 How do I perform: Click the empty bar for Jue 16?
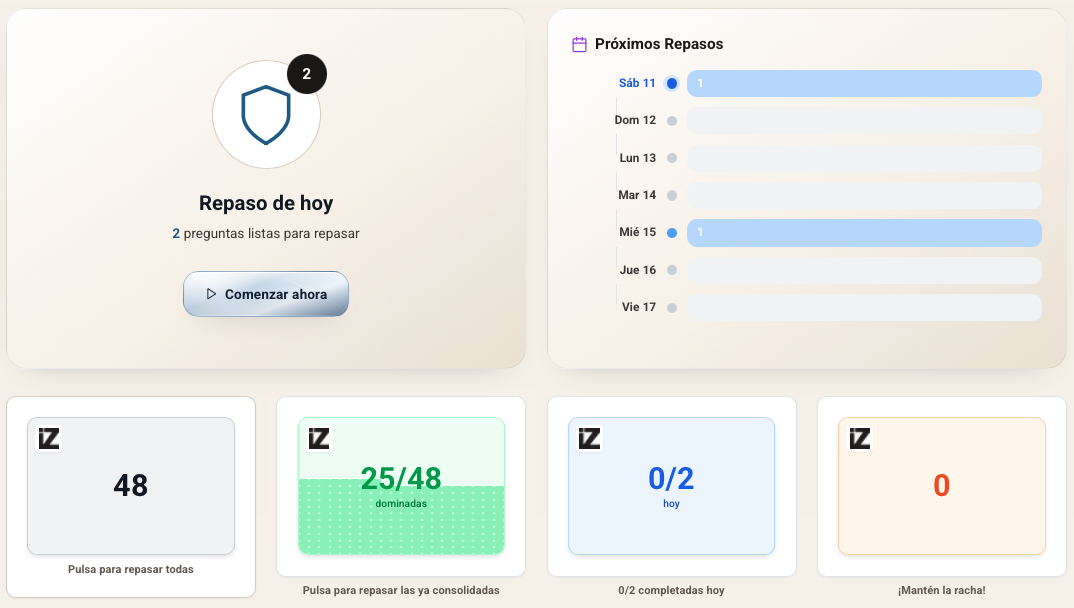864,270
